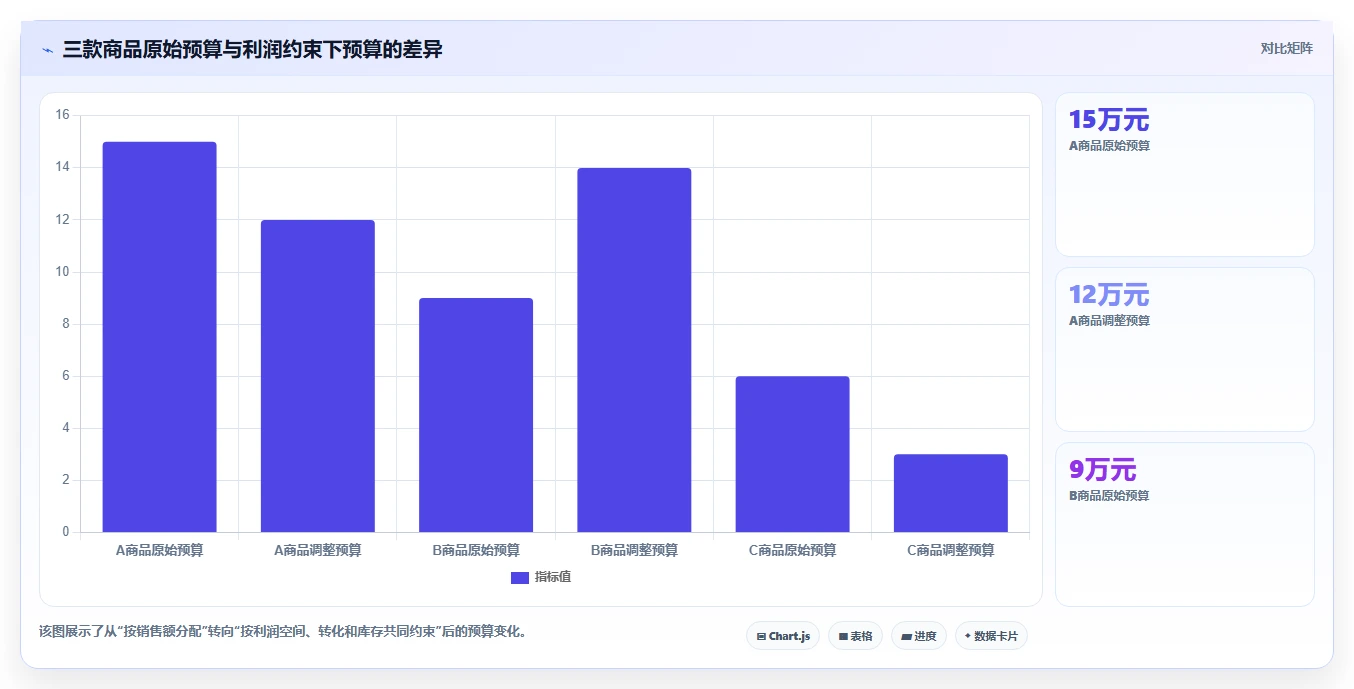Screen dimensions: 1354x689
Task: Click the A商品原始预算 bar
Action: click(x=160, y=337)
